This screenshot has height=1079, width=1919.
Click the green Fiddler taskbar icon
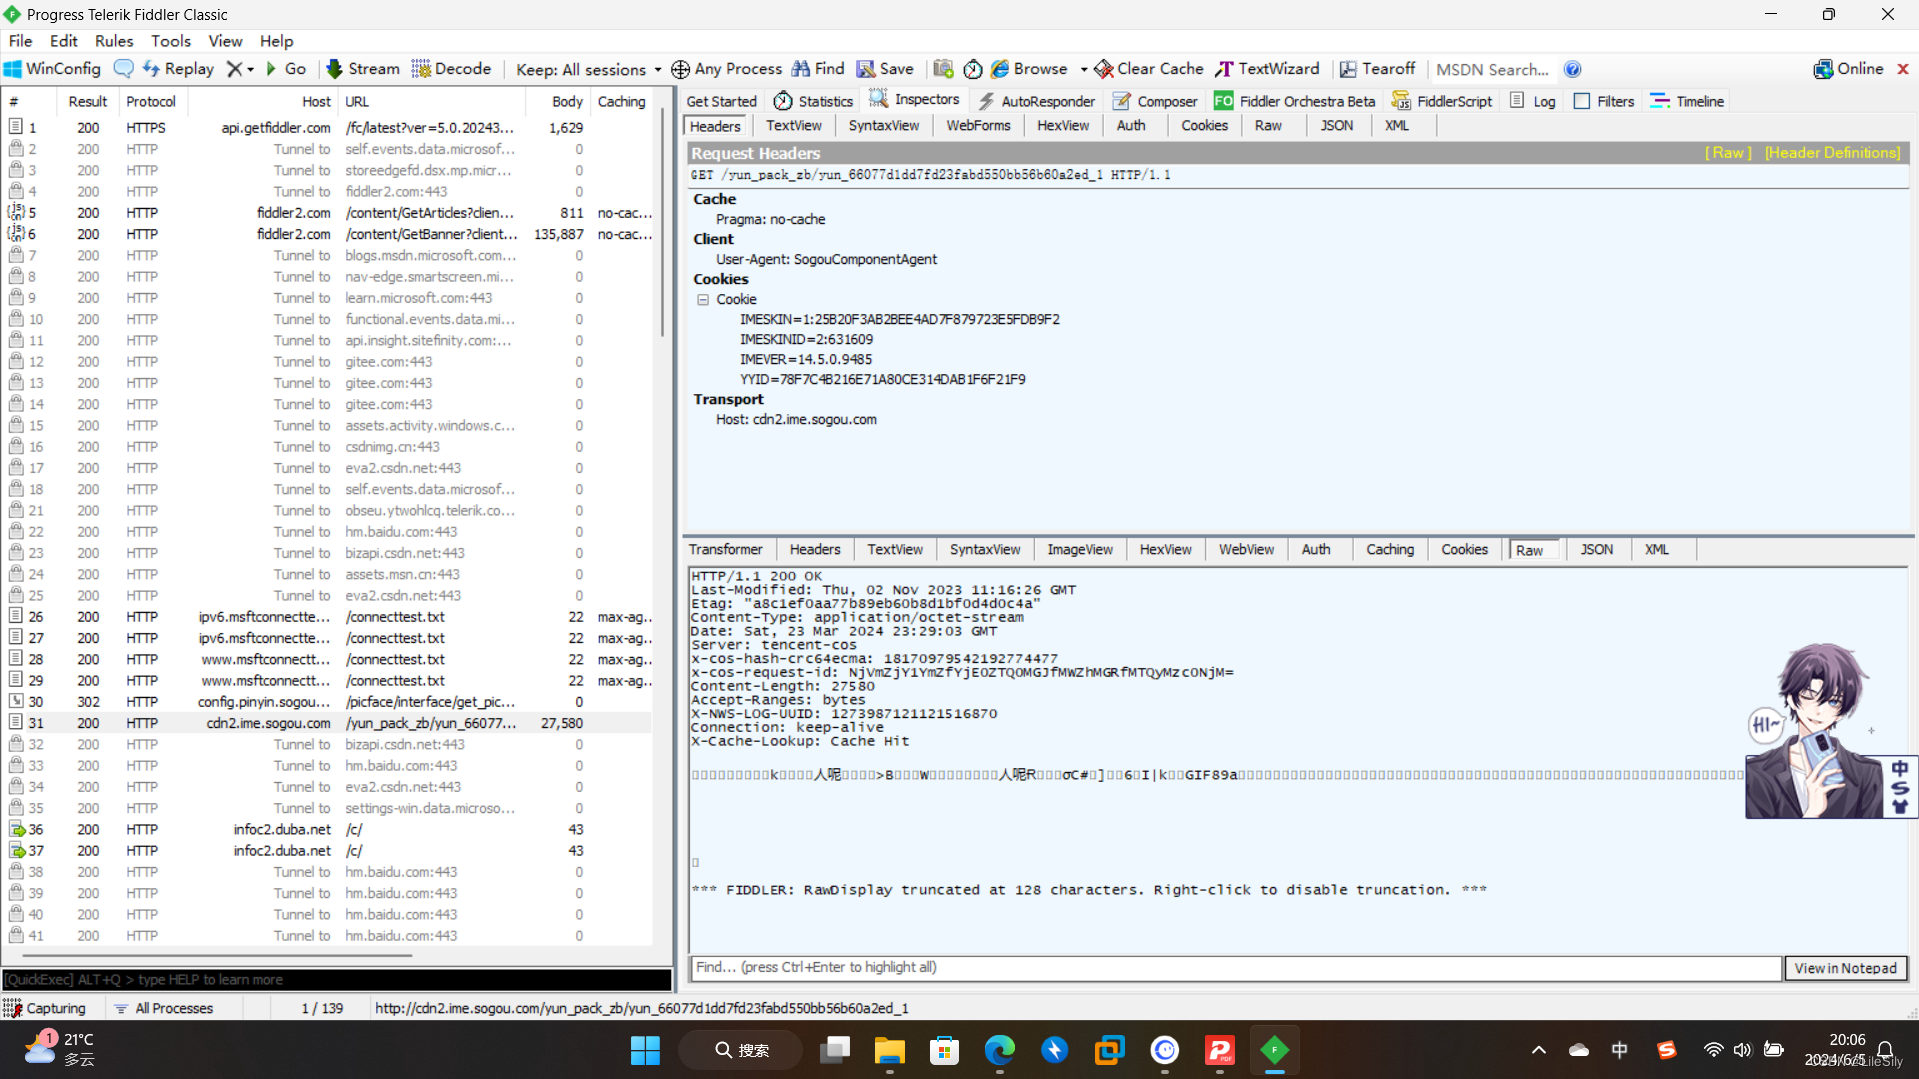[1274, 1050]
